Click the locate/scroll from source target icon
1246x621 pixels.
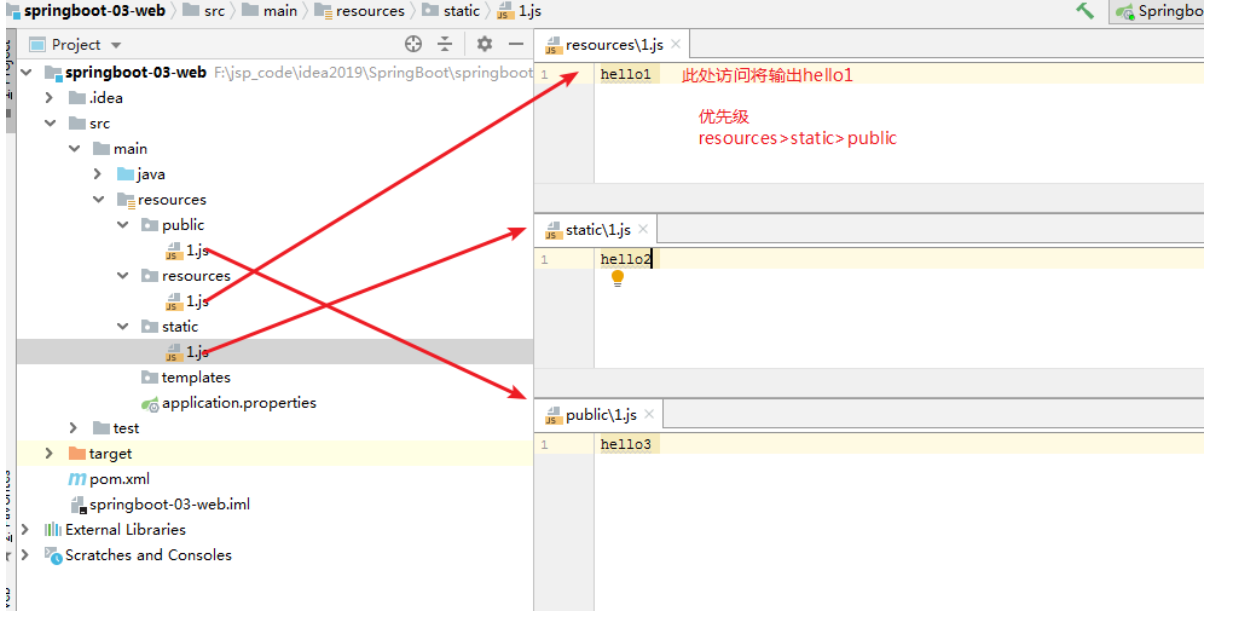pos(414,44)
